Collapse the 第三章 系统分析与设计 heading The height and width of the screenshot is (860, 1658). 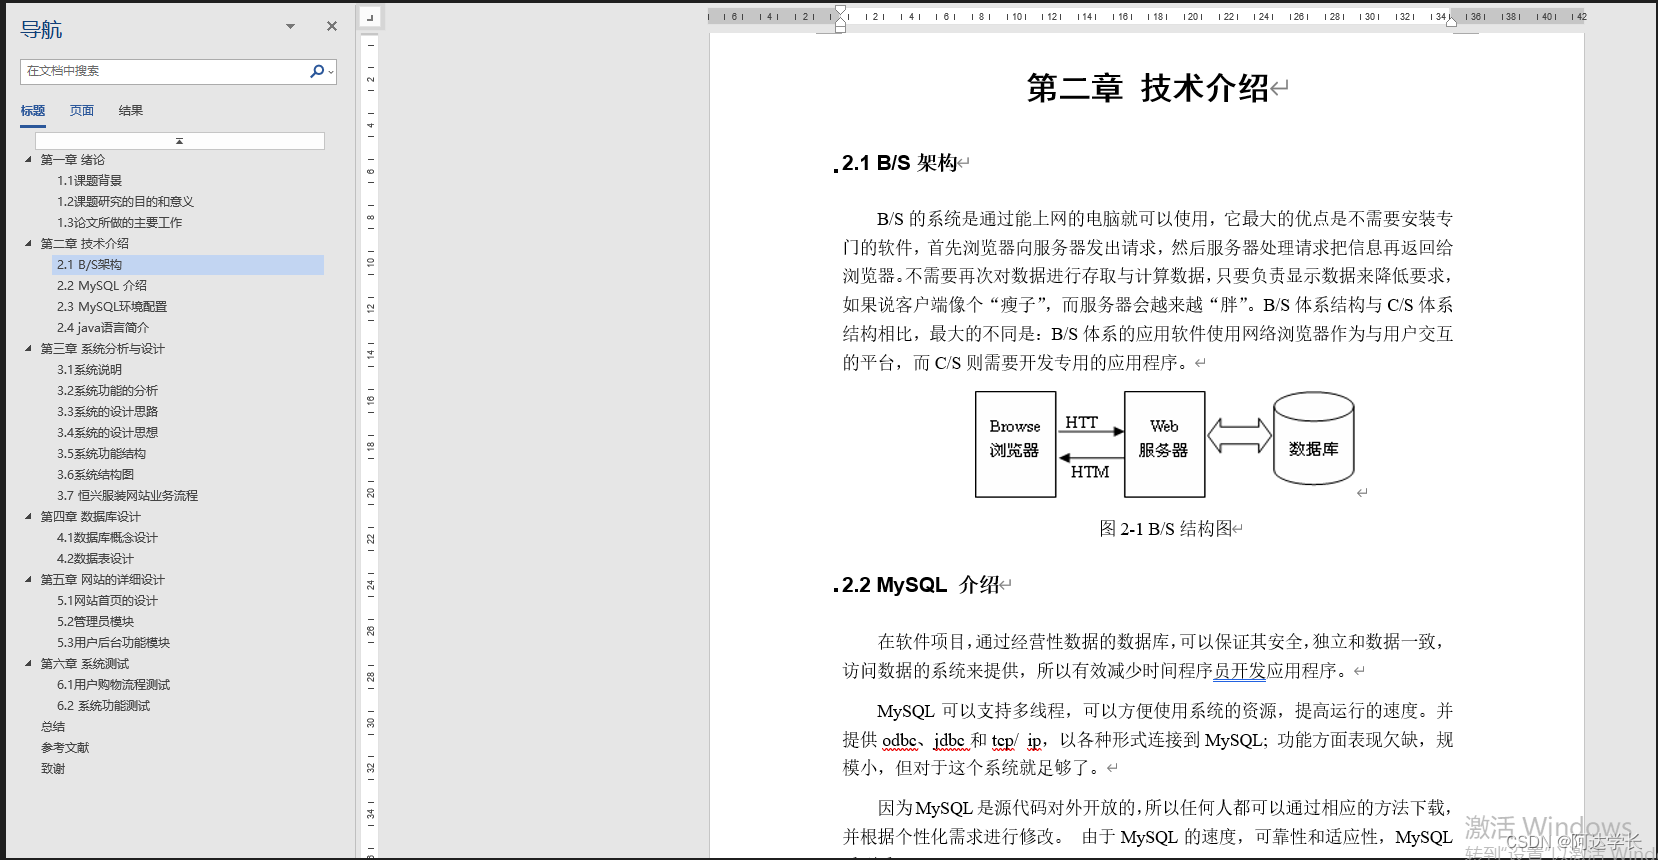click(x=28, y=349)
